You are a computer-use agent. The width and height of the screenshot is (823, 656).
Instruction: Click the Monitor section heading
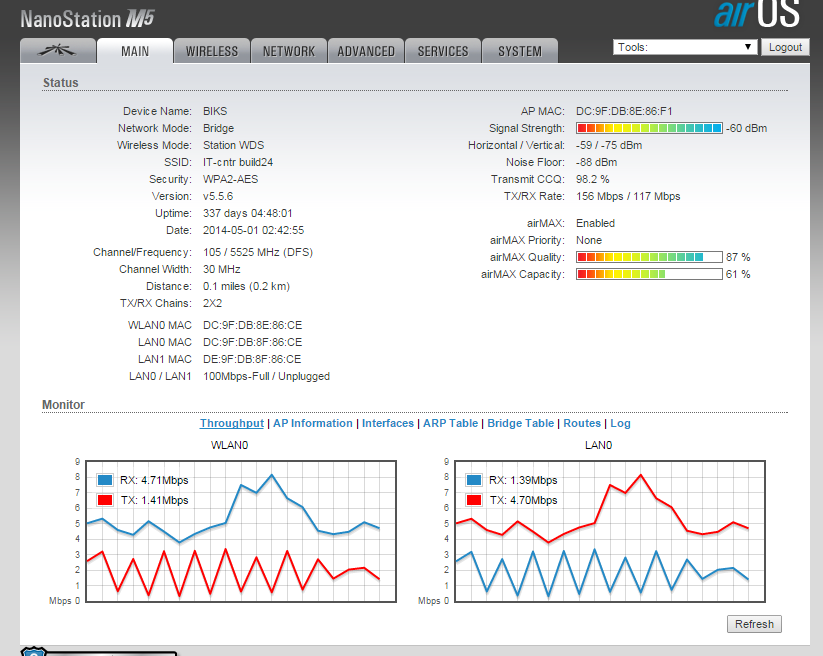(x=63, y=405)
